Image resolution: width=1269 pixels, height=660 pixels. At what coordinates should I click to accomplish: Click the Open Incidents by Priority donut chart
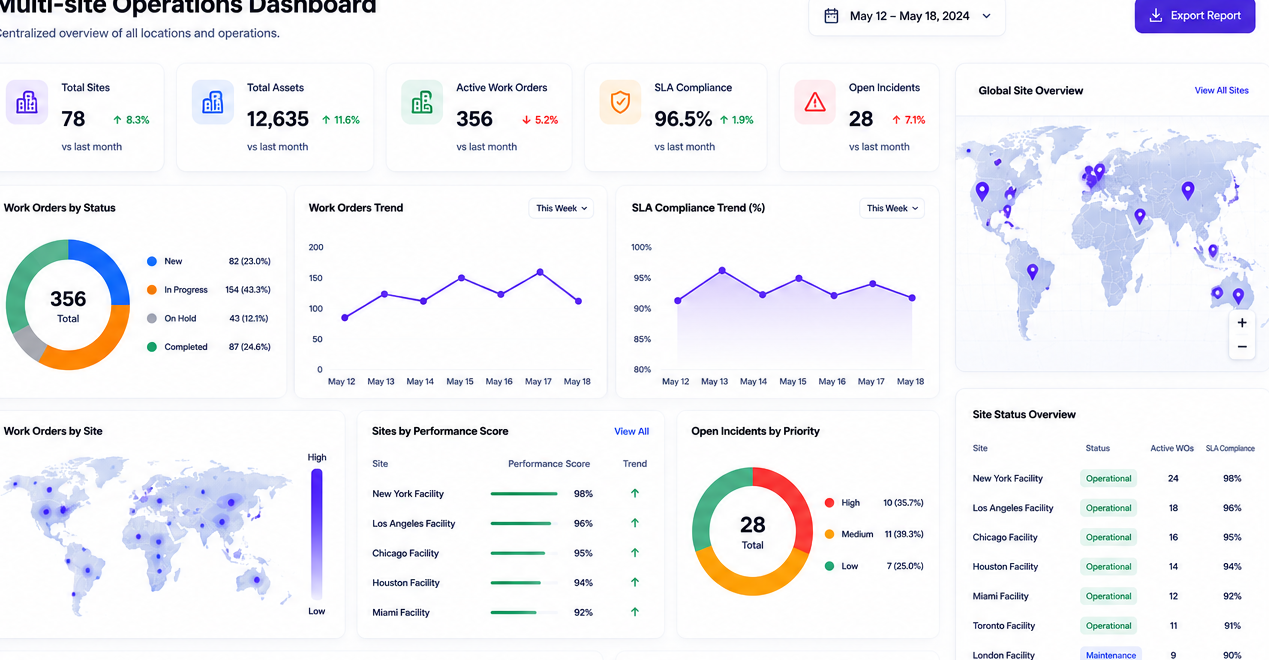tap(753, 531)
